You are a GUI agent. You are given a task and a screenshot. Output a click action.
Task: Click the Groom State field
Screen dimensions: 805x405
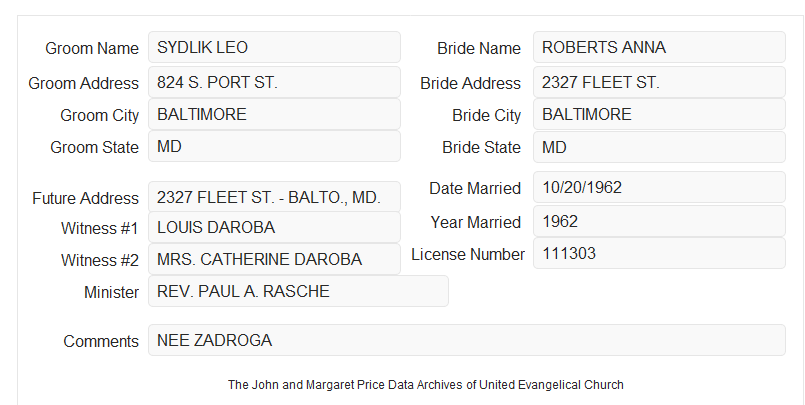pyautogui.click(x=274, y=146)
